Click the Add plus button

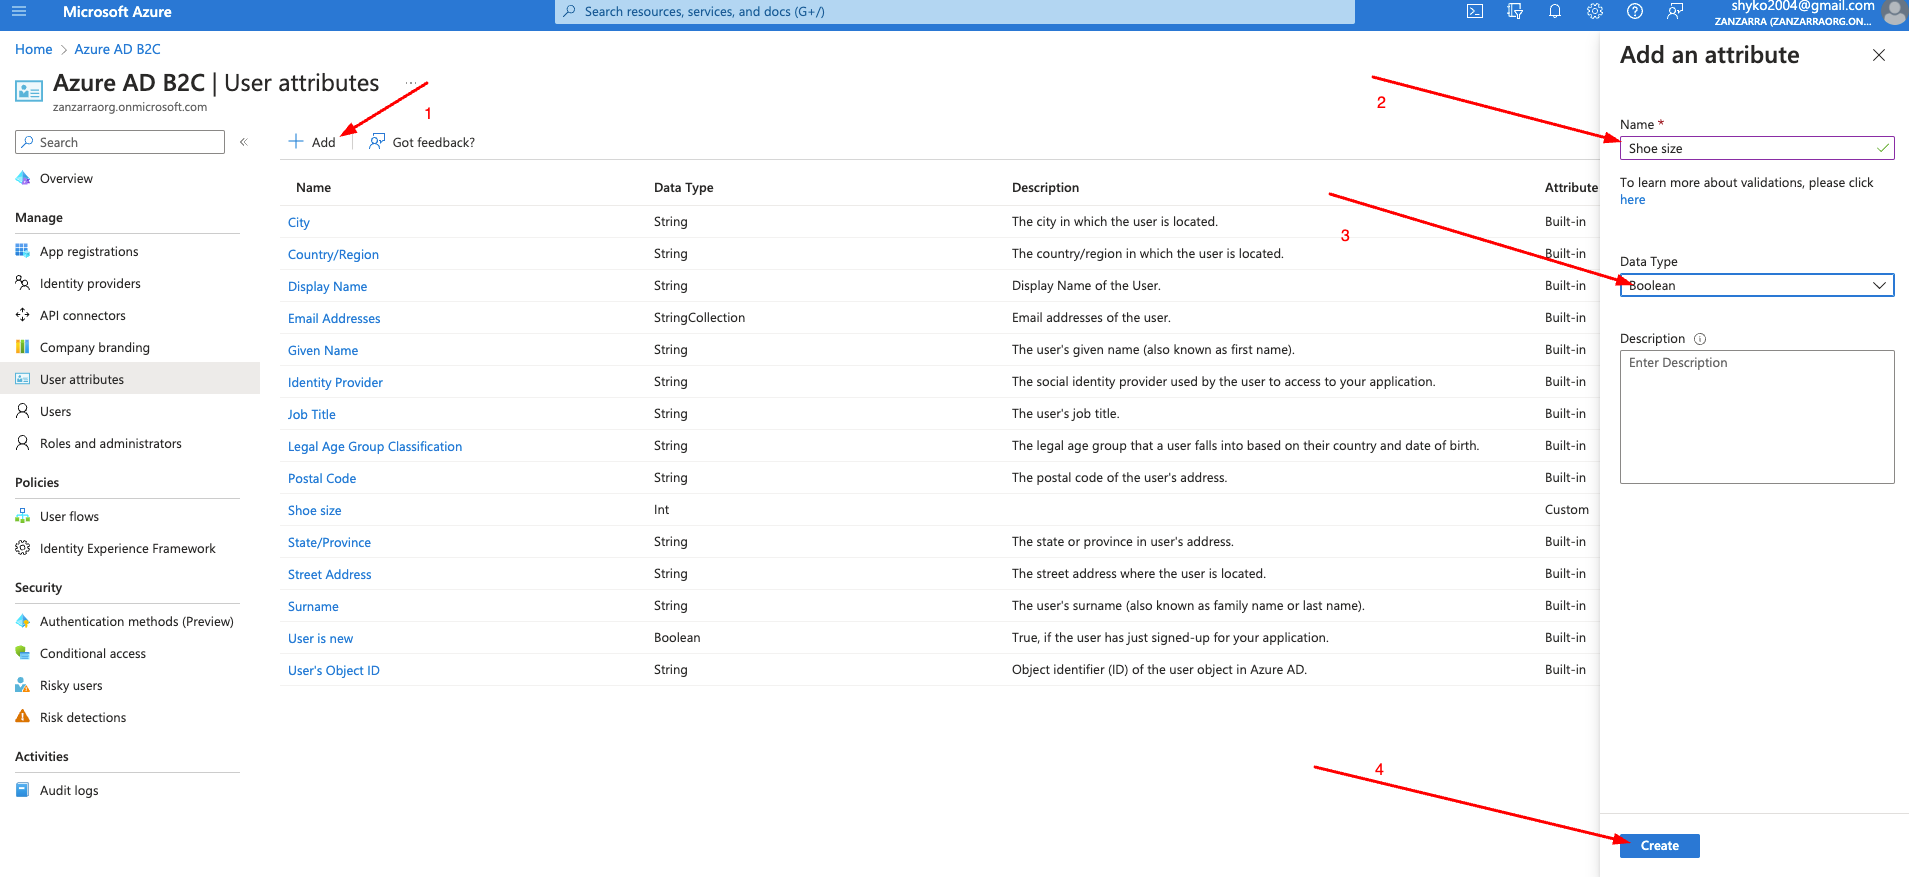(312, 142)
